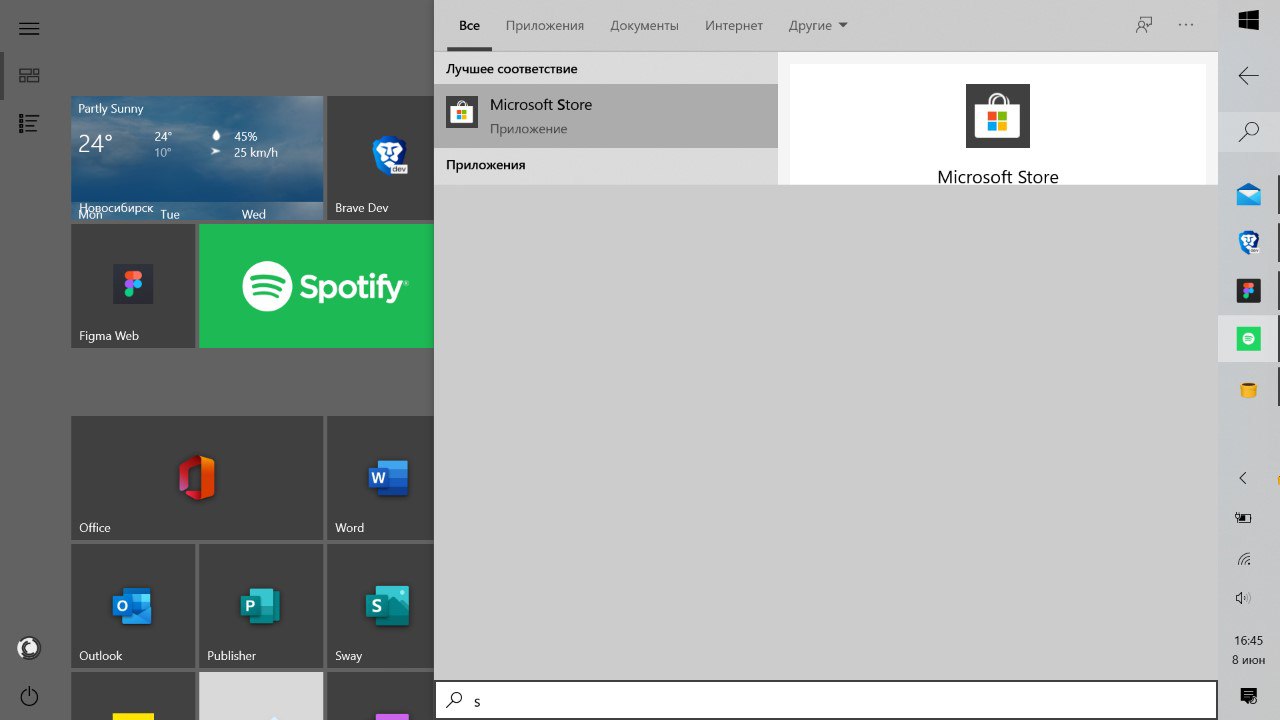The height and width of the screenshot is (720, 1280).
Task: Select the Все search tab
Action: (469, 26)
